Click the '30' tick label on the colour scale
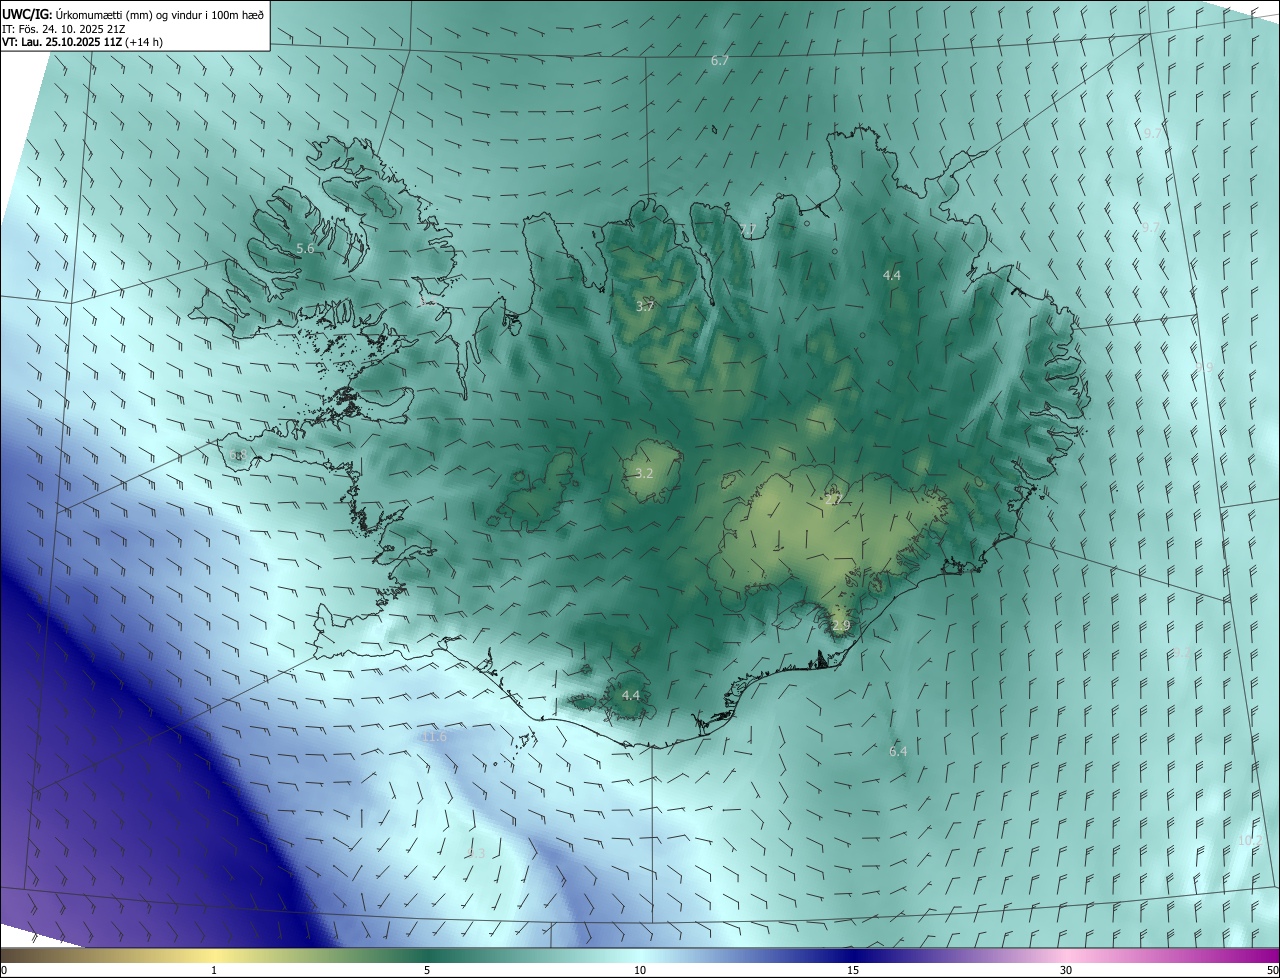Viewport: 1280px width, 978px height. click(1066, 970)
